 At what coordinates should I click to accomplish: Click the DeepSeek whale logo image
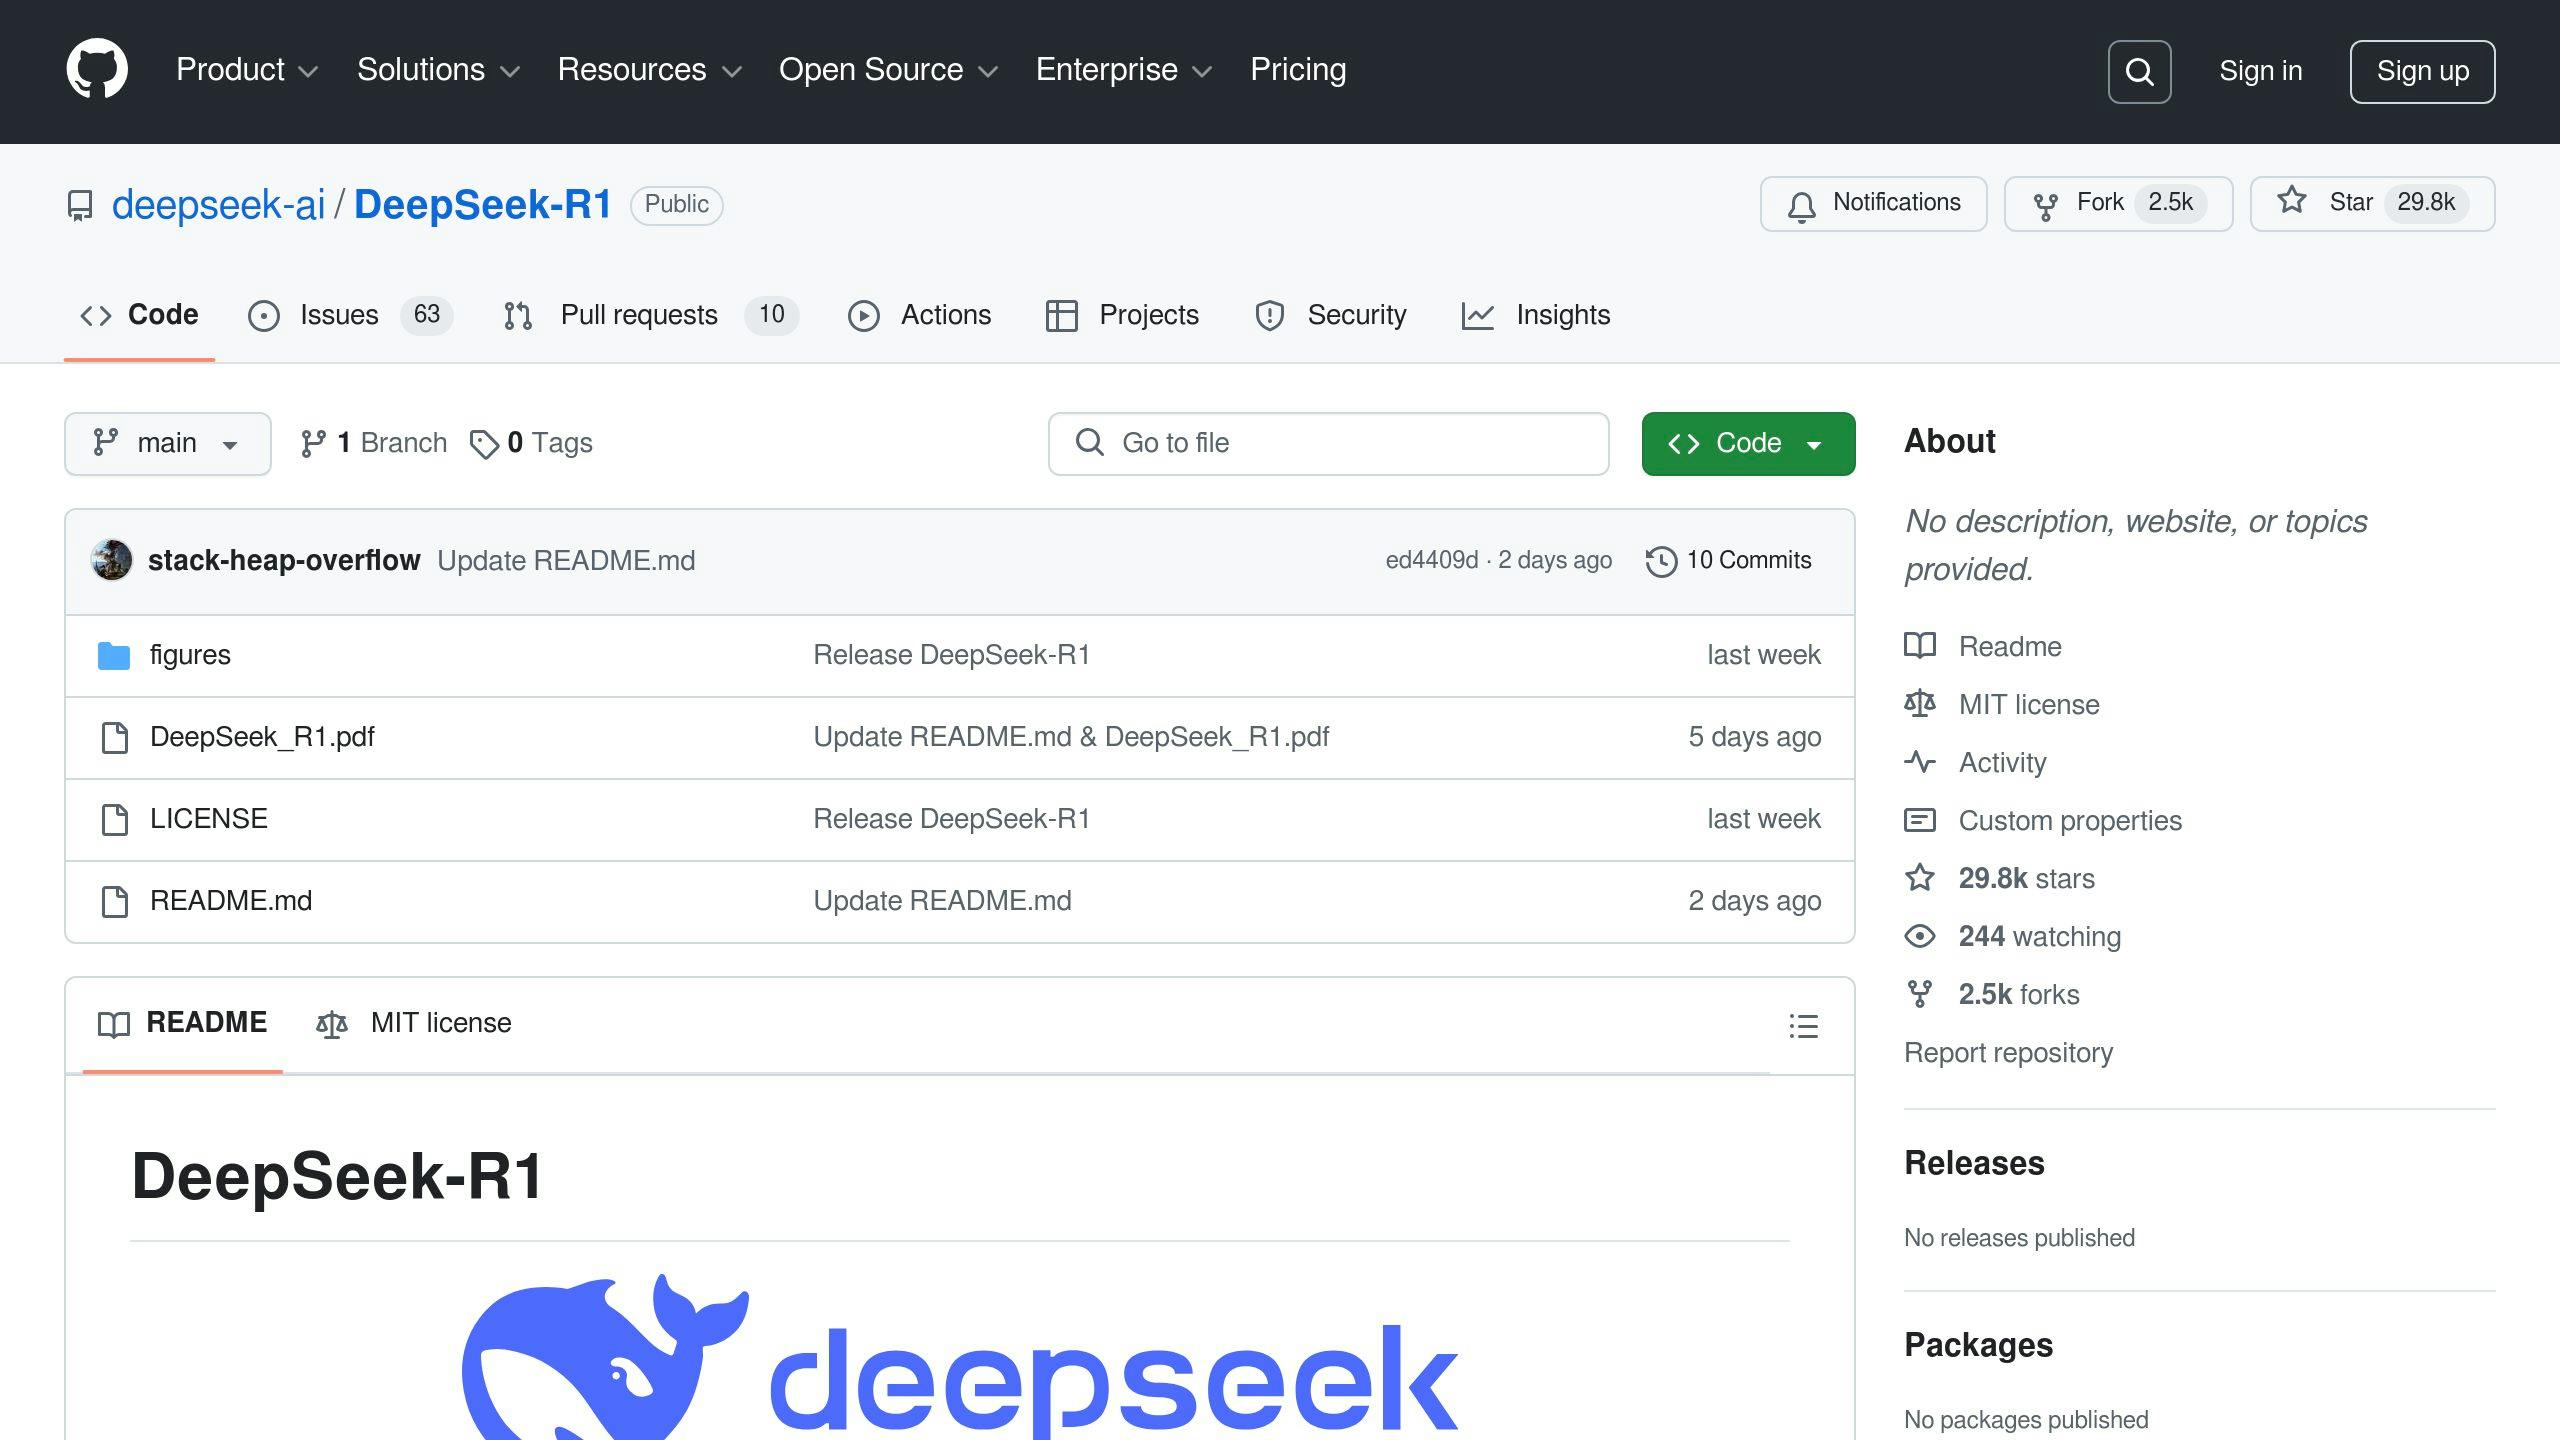click(x=960, y=1357)
